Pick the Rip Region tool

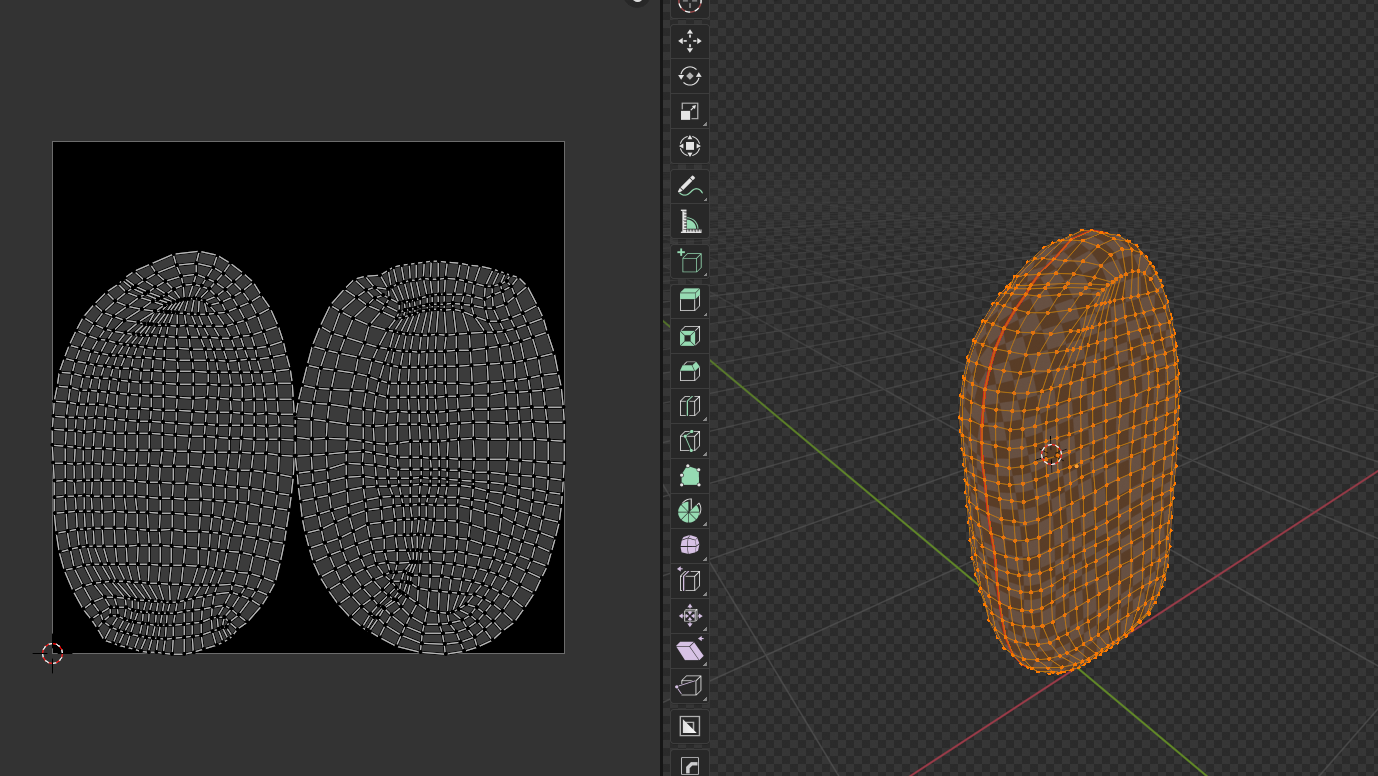click(690, 686)
